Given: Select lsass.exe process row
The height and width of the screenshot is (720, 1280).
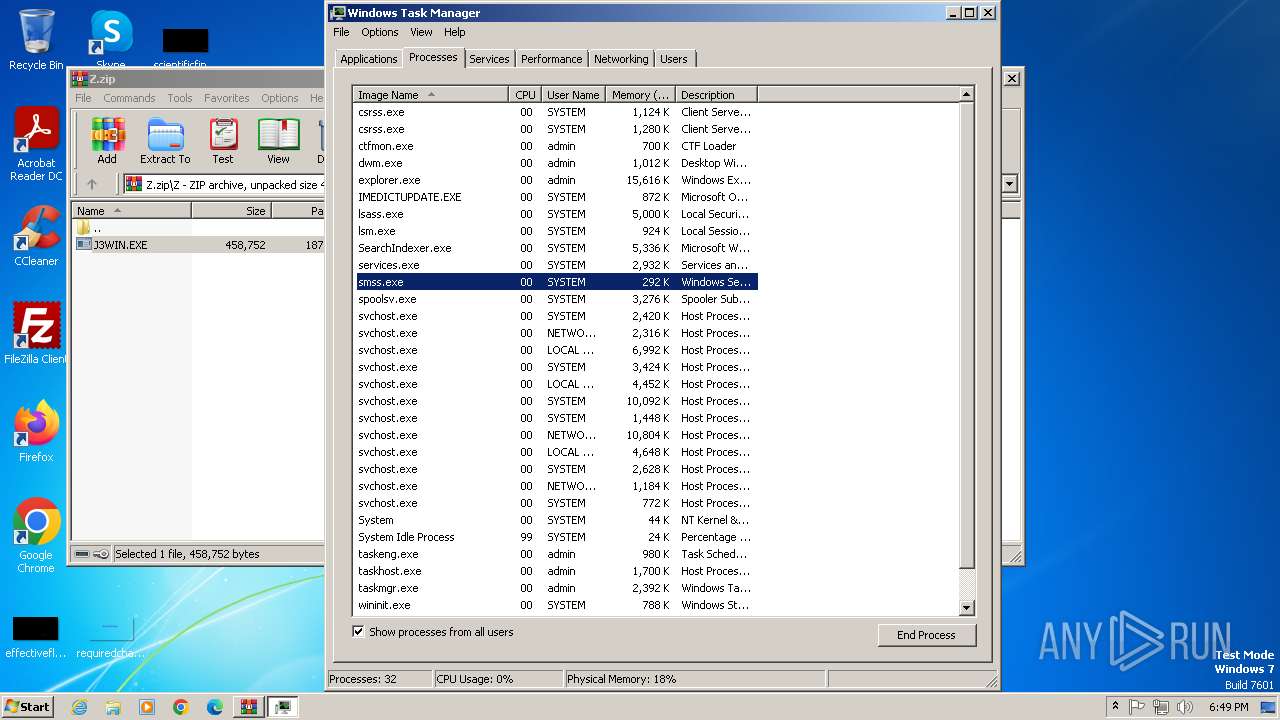Looking at the screenshot, I should 556,214.
